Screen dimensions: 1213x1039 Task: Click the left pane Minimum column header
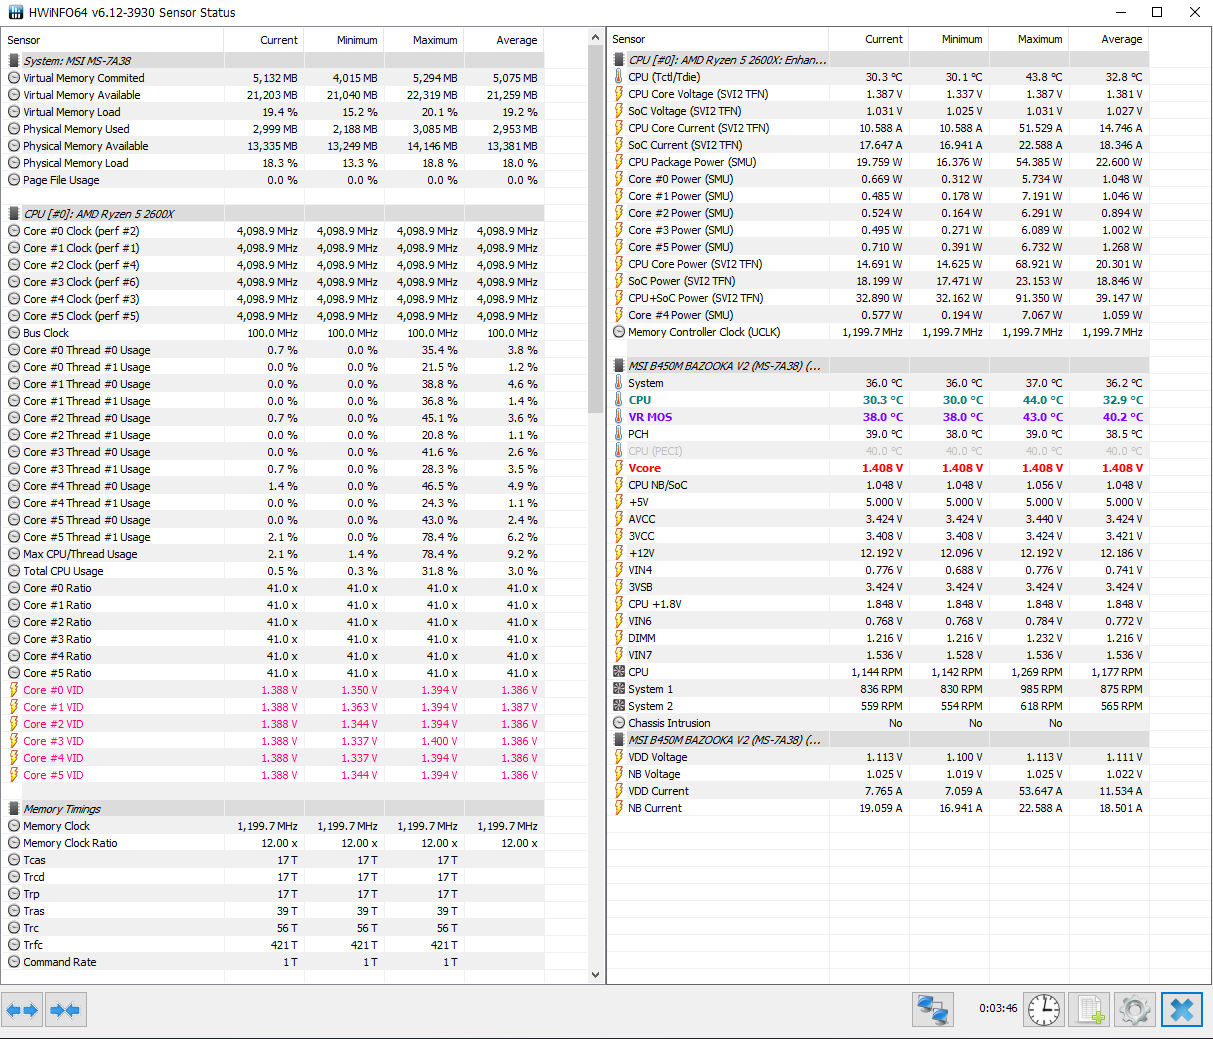pyautogui.click(x=344, y=40)
